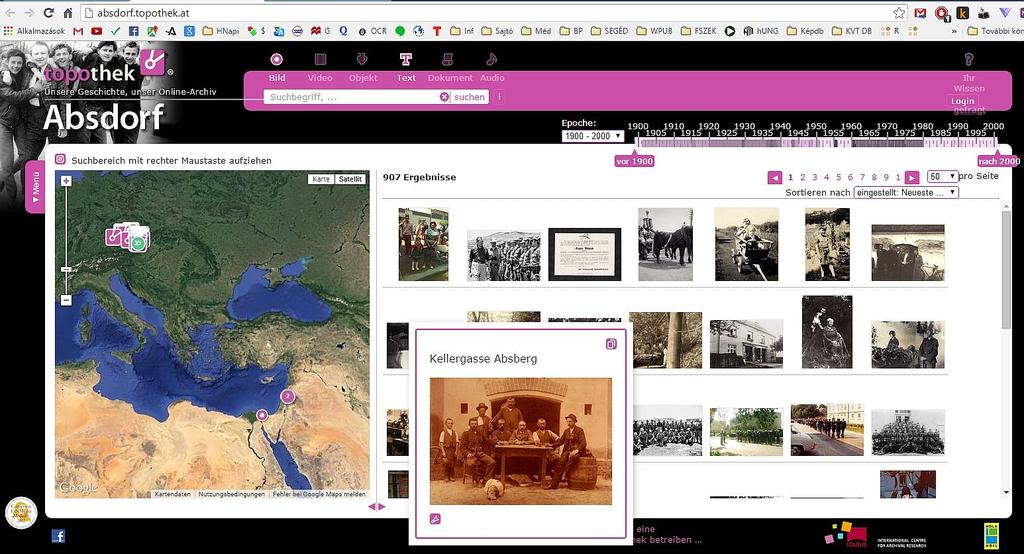This screenshot has width=1024, height=554.
Task: Bookmark this page with the star icon
Action: coord(899,13)
